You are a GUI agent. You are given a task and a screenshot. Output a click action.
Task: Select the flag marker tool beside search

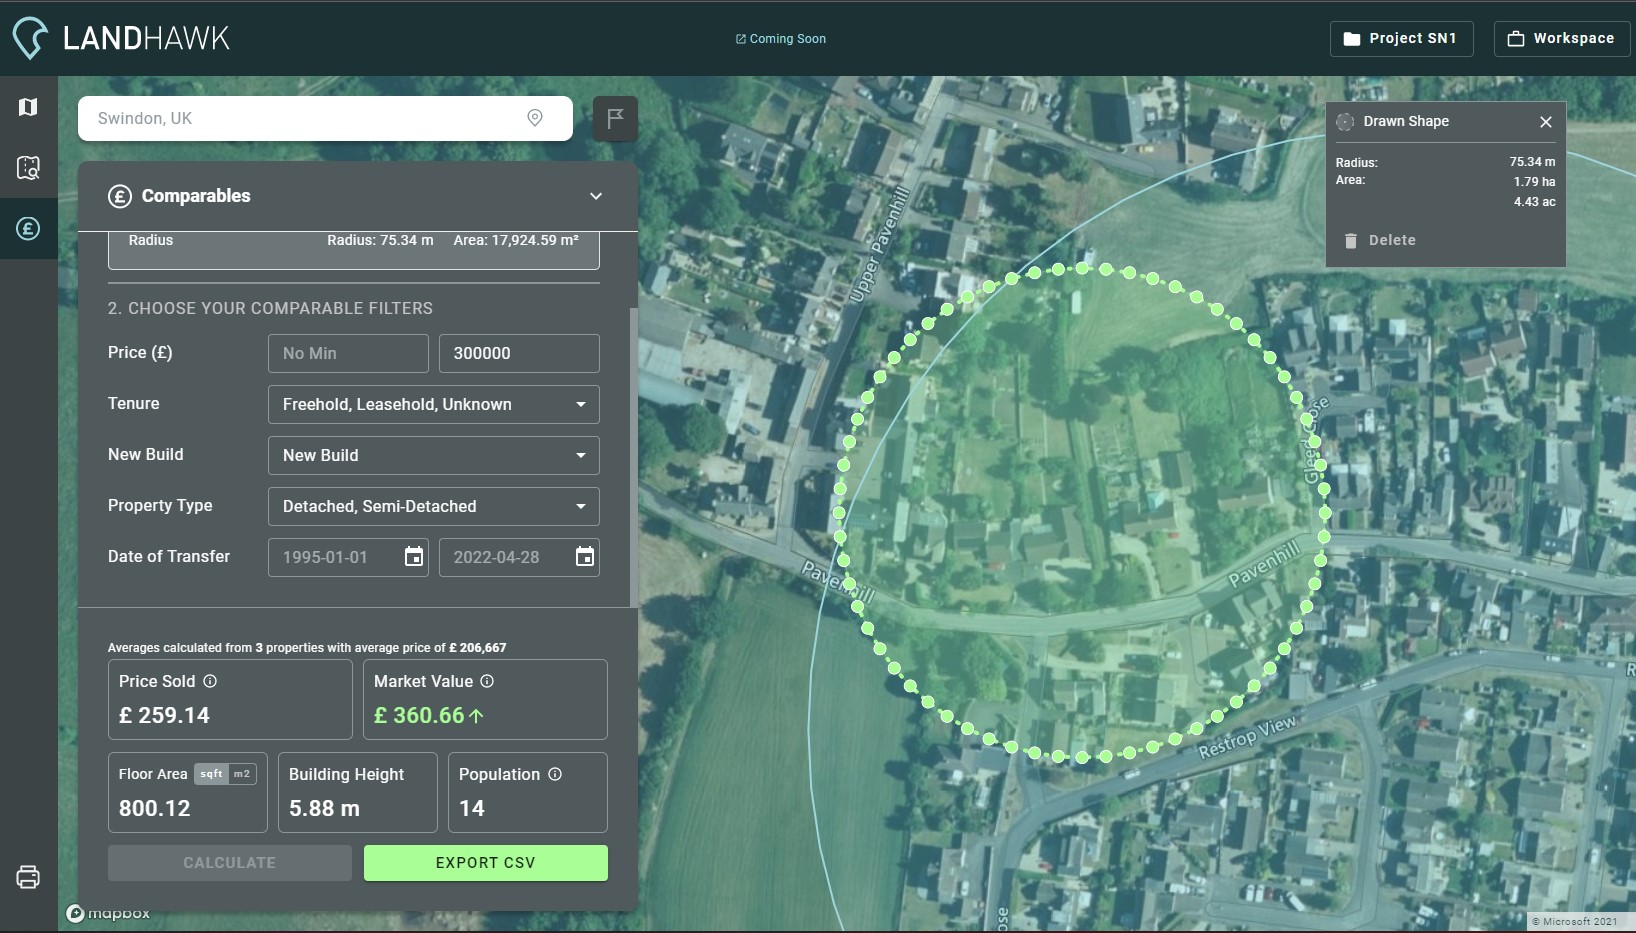615,118
